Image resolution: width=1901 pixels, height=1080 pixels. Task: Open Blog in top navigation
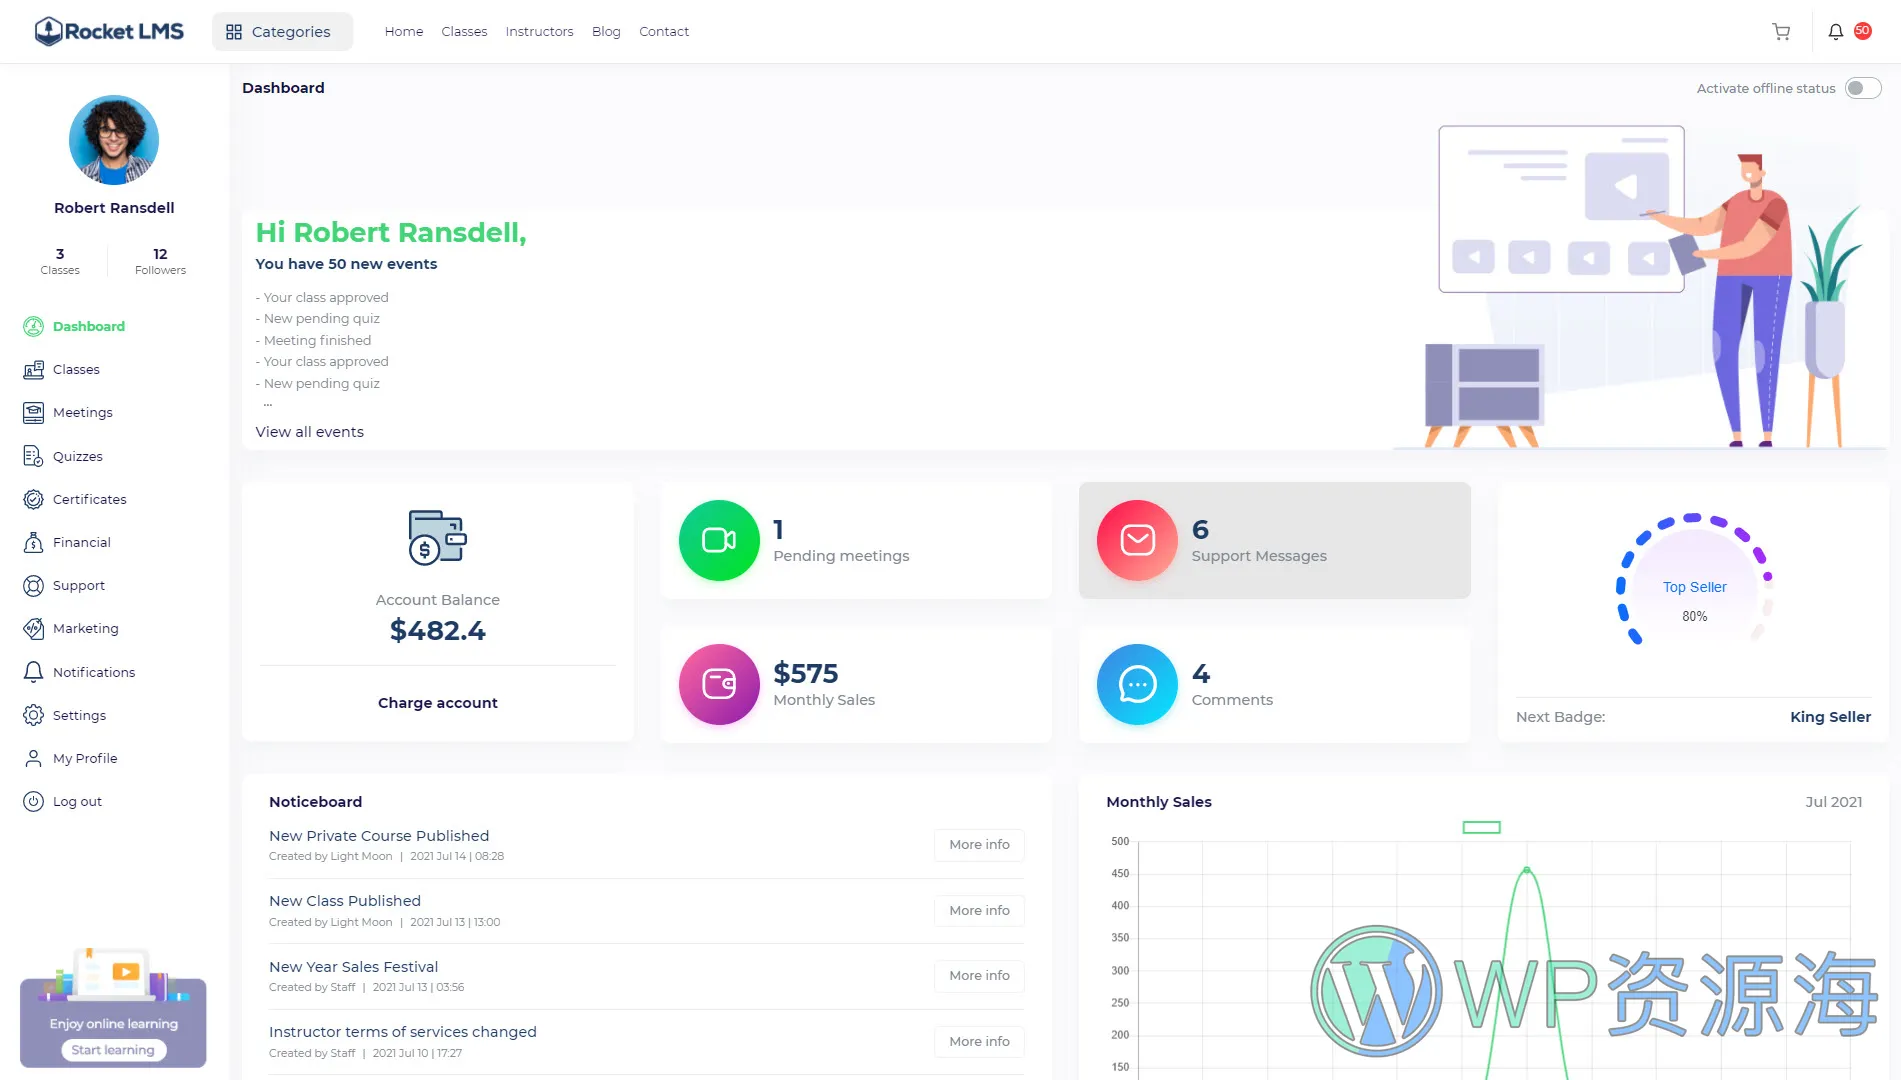[606, 32]
